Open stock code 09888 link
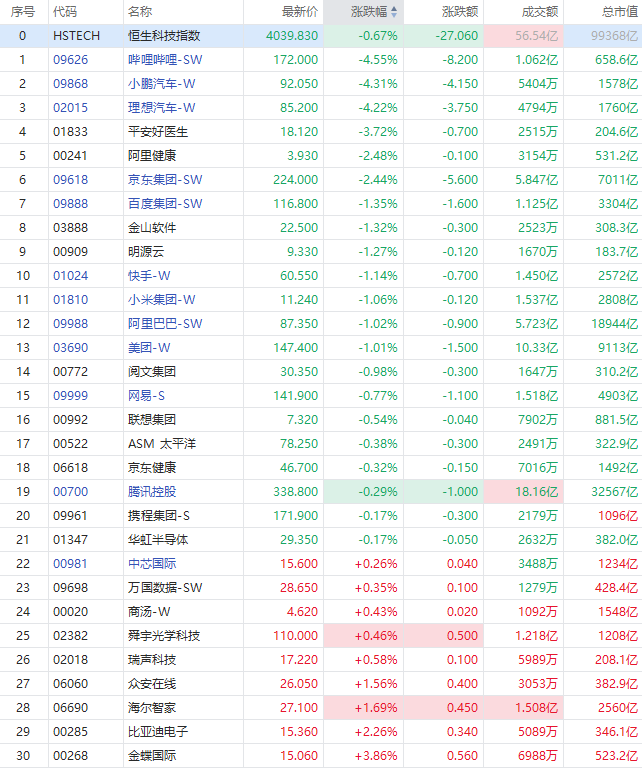The height and width of the screenshot is (769, 642). [x=71, y=204]
